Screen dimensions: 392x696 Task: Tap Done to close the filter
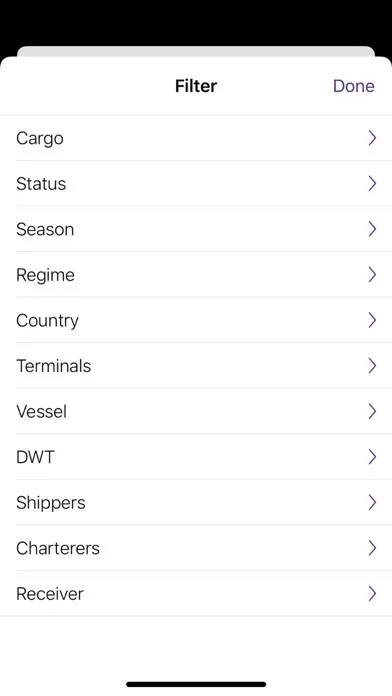pyautogui.click(x=354, y=86)
